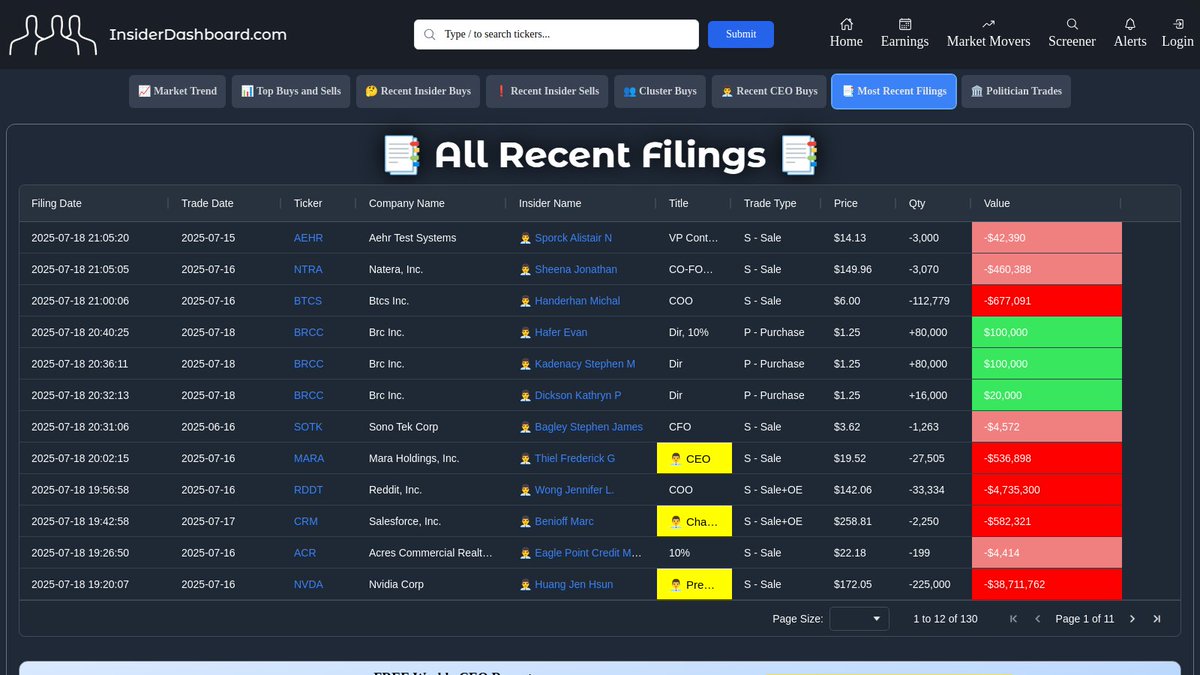Click the -$38,711,762 value cell
Viewport: 1200px width, 675px height.
1047,585
